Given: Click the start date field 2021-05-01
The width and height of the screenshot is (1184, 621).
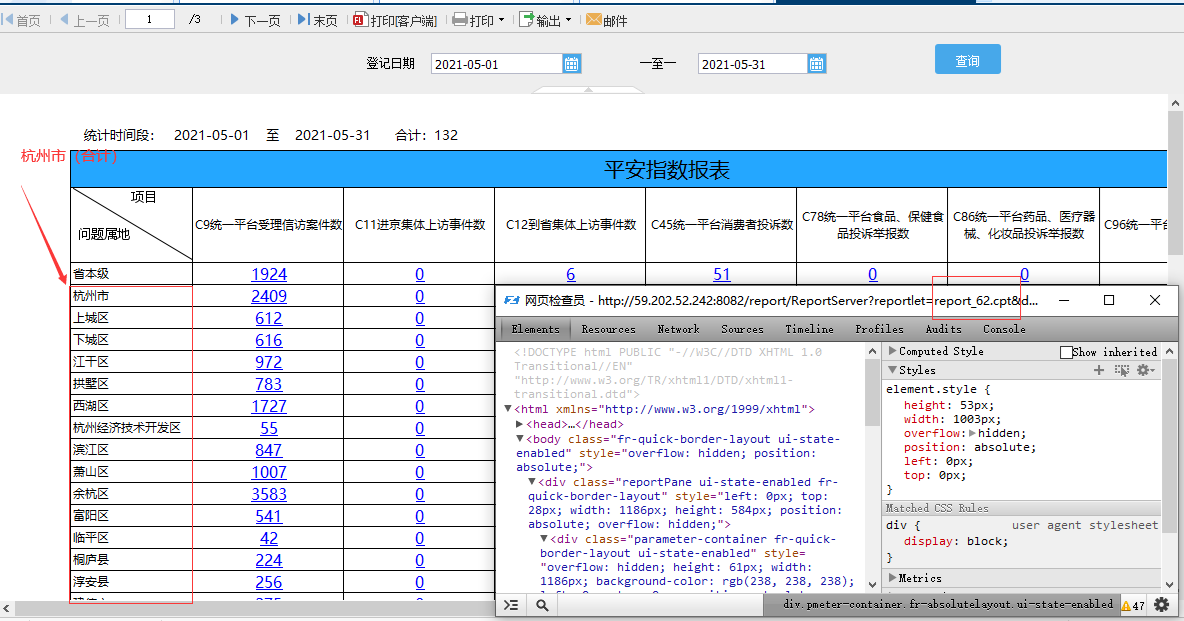Looking at the screenshot, I should click(x=497, y=64).
